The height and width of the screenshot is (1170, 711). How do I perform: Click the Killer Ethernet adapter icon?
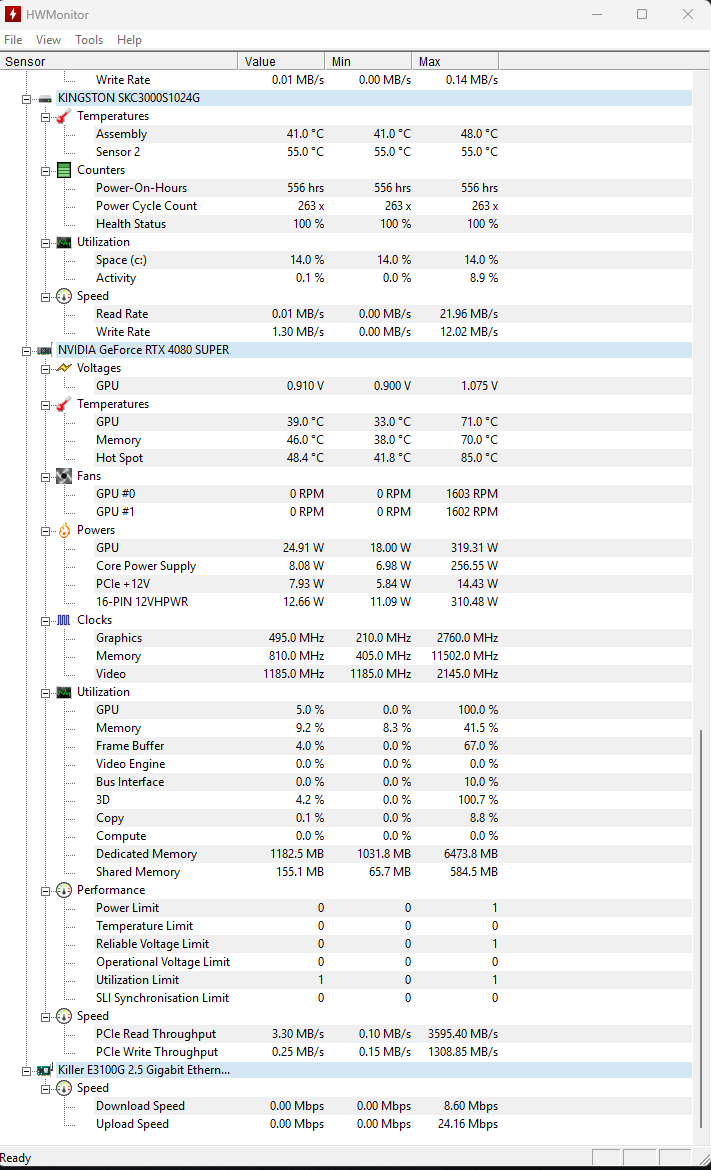[x=44, y=1070]
